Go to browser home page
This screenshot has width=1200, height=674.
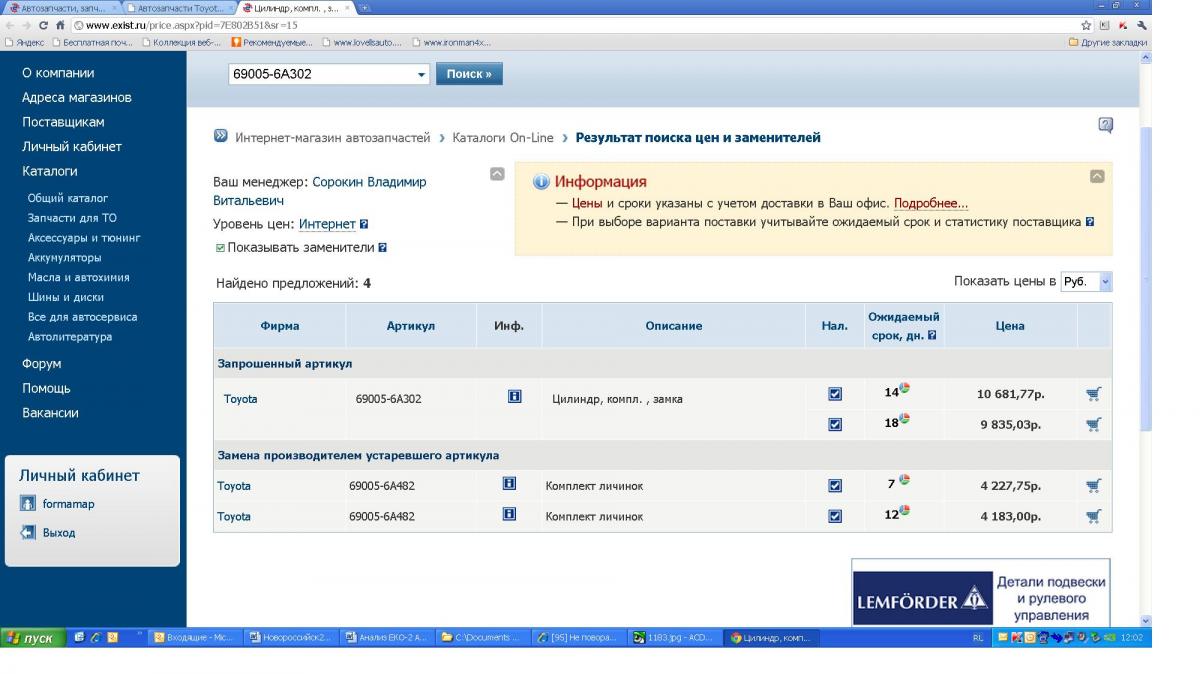click(x=60, y=25)
